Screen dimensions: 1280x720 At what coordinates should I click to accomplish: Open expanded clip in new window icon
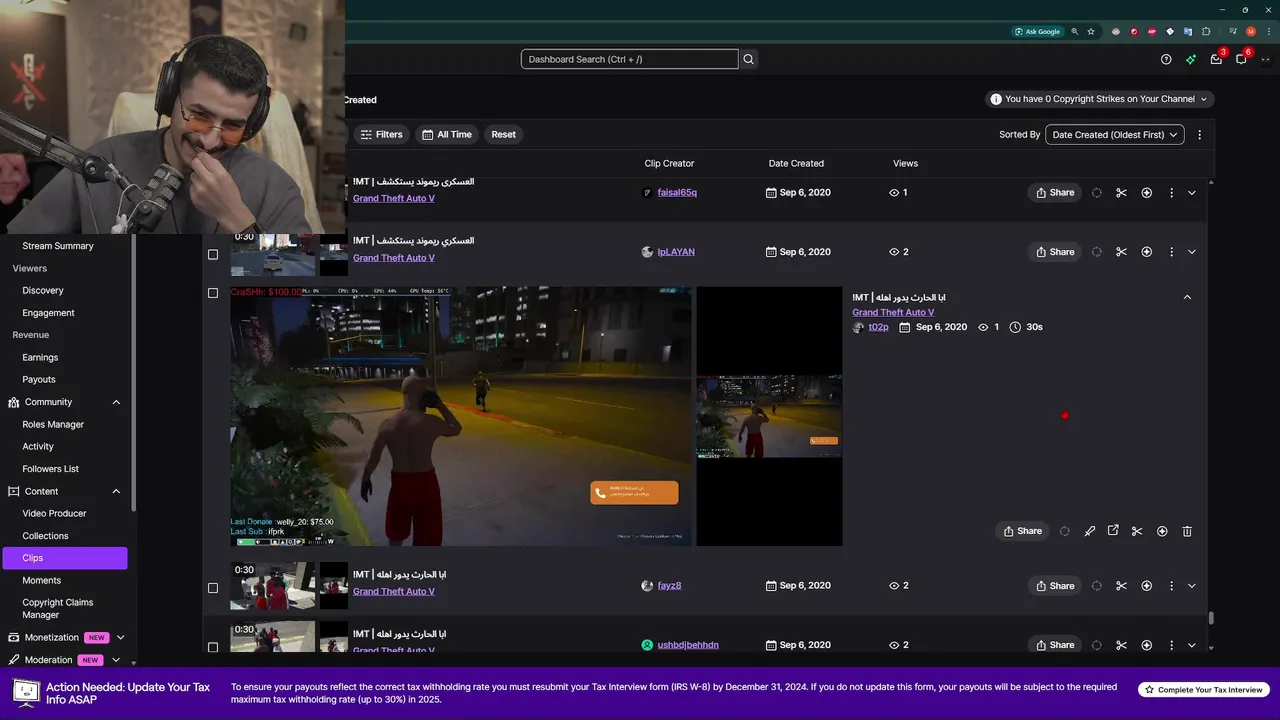click(1113, 531)
